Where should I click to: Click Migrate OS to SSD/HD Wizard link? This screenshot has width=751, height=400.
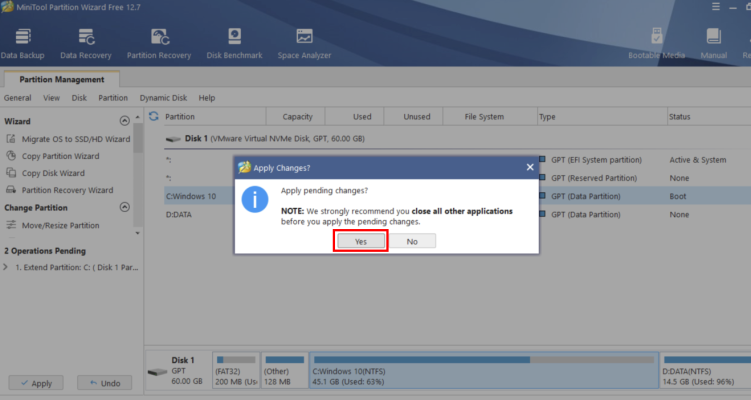tap(76, 139)
